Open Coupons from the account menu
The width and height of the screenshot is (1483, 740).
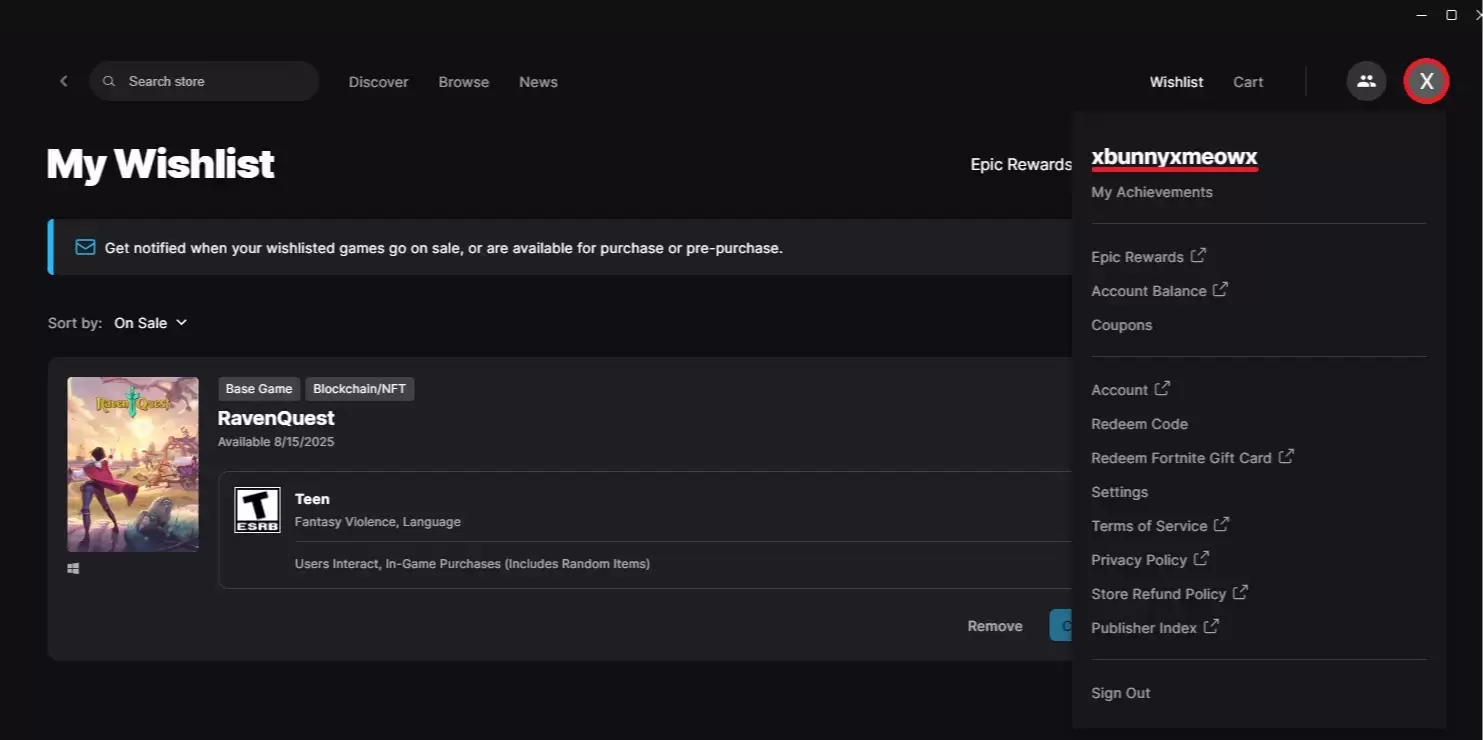(x=1121, y=325)
